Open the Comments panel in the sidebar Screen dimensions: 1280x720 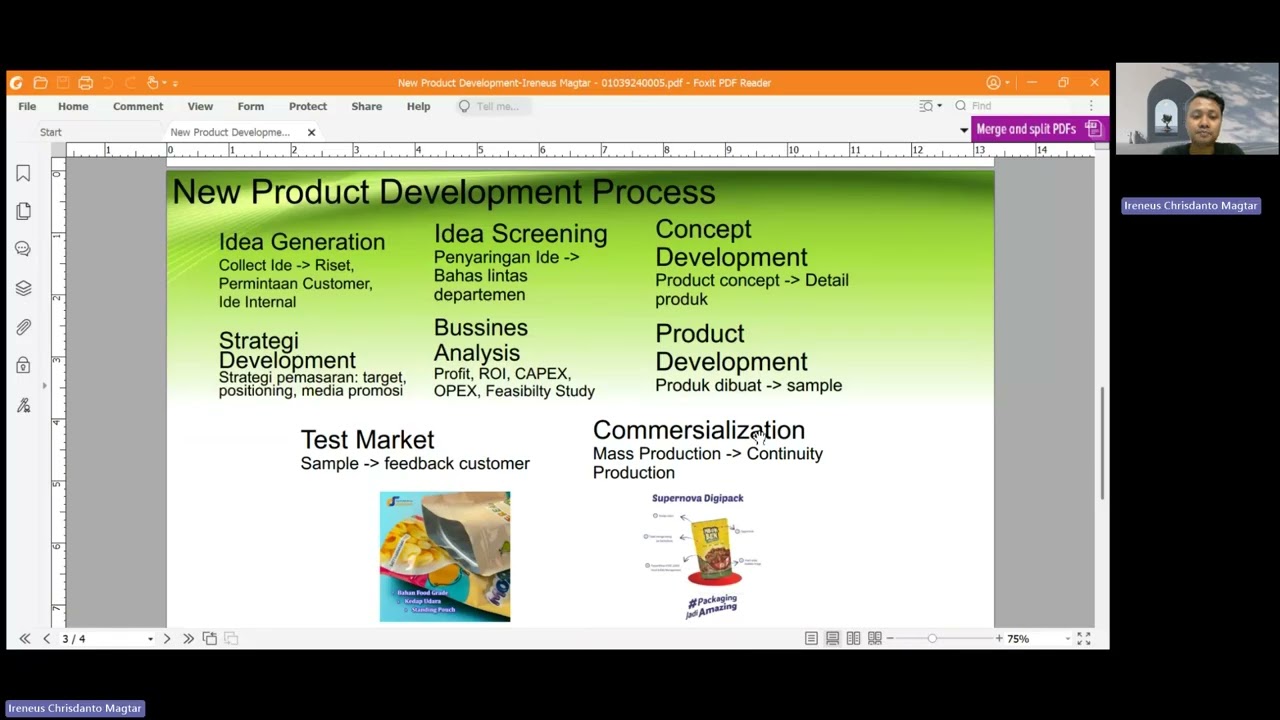[23, 249]
